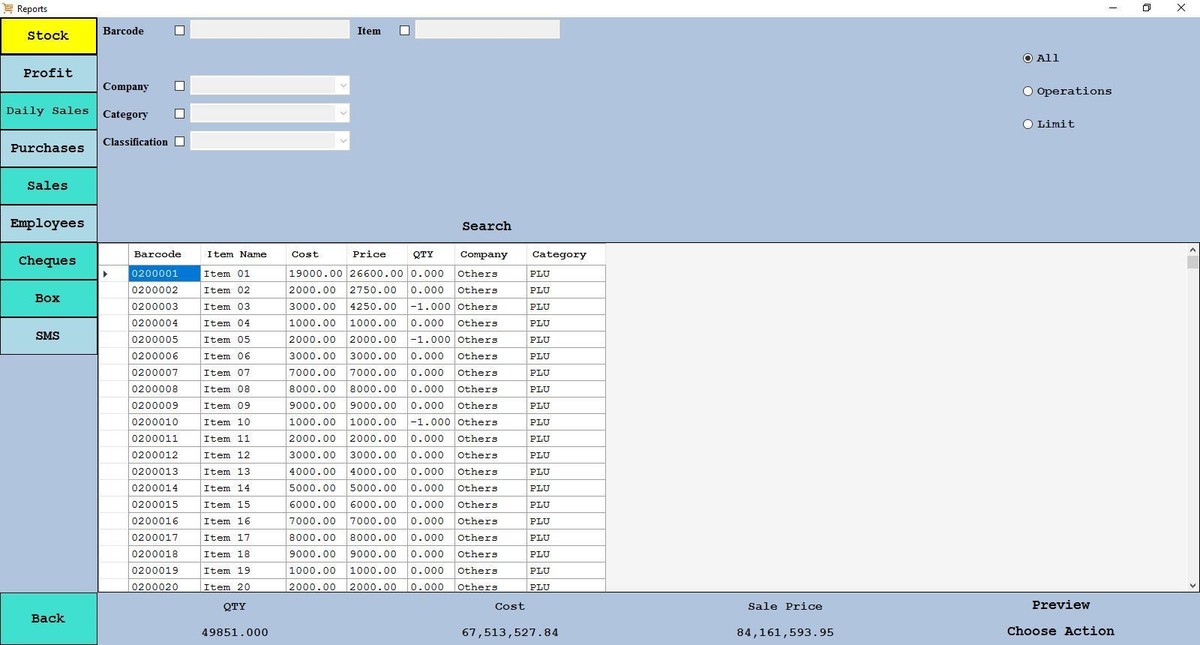The height and width of the screenshot is (645, 1200).
Task: Expand the Company dropdown list
Action: (x=343, y=87)
